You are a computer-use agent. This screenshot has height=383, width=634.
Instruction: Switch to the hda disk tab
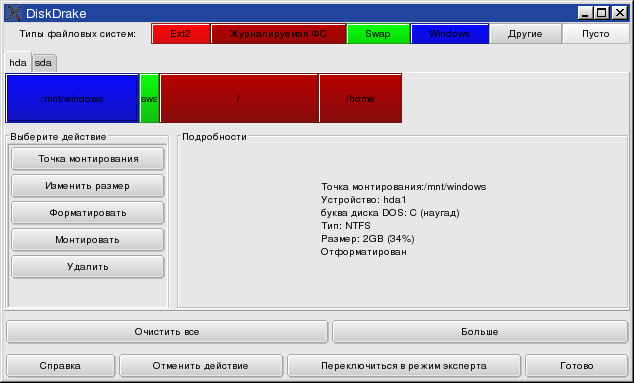point(18,62)
